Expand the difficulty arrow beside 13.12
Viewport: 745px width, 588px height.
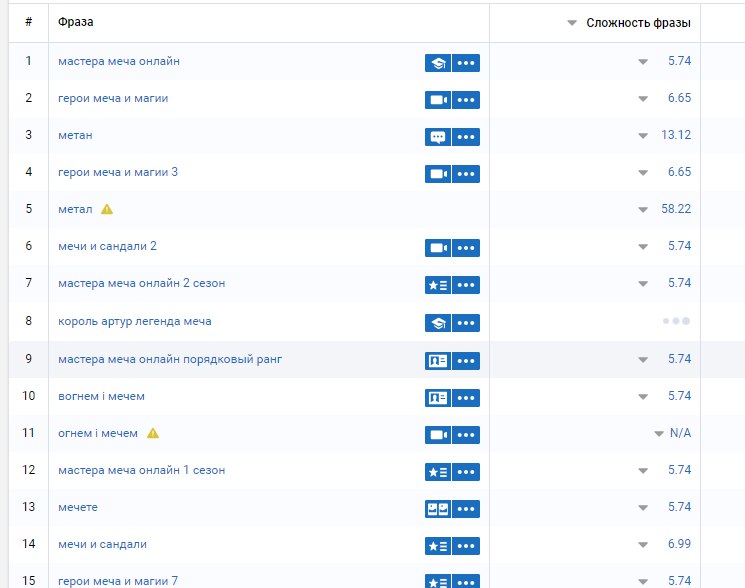643,136
